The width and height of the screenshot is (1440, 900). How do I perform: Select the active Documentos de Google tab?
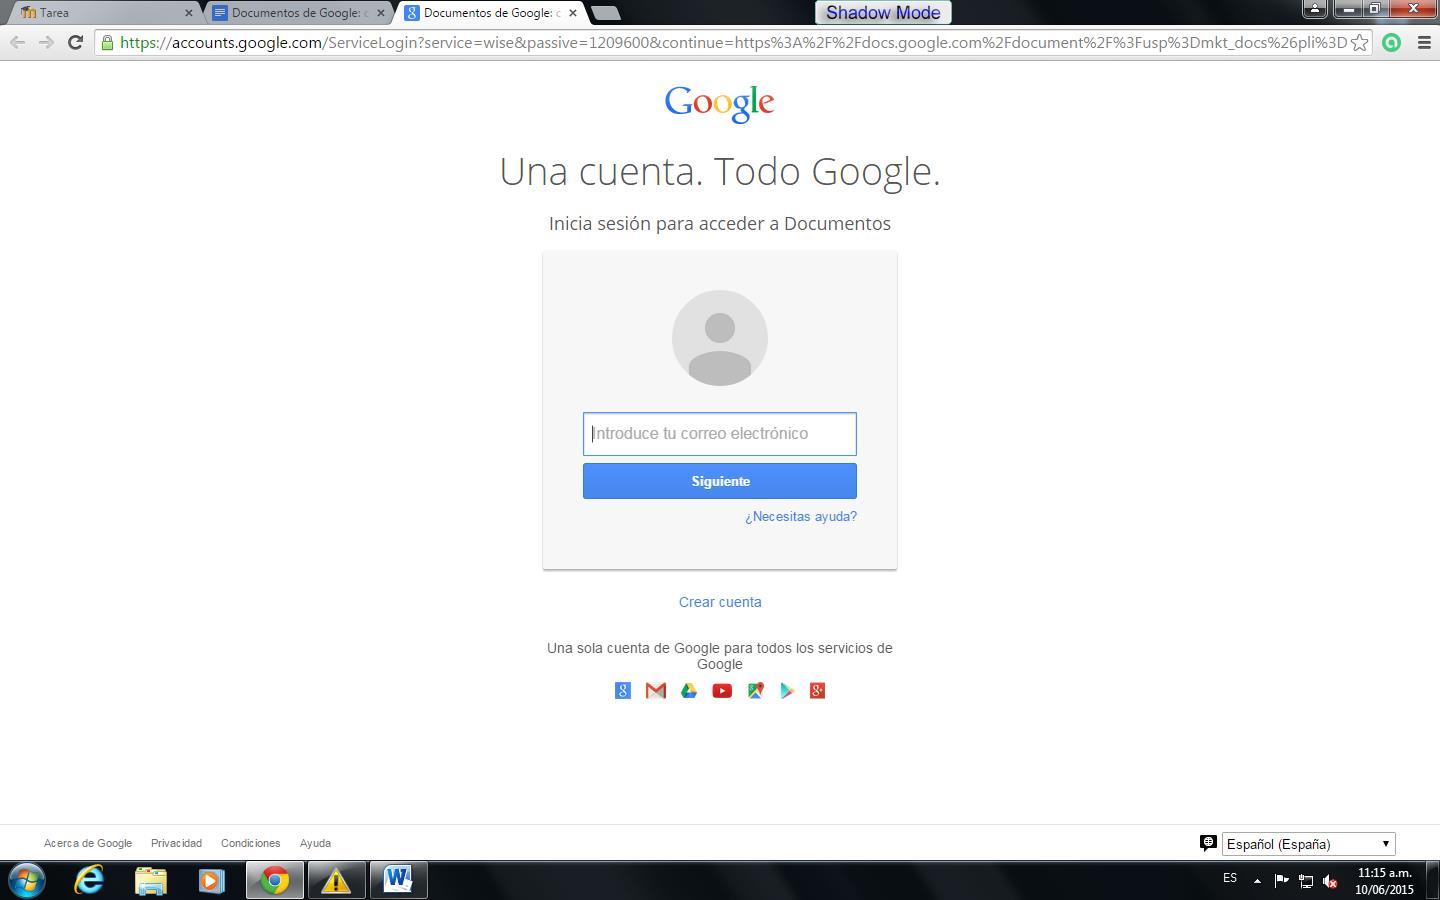click(x=490, y=13)
